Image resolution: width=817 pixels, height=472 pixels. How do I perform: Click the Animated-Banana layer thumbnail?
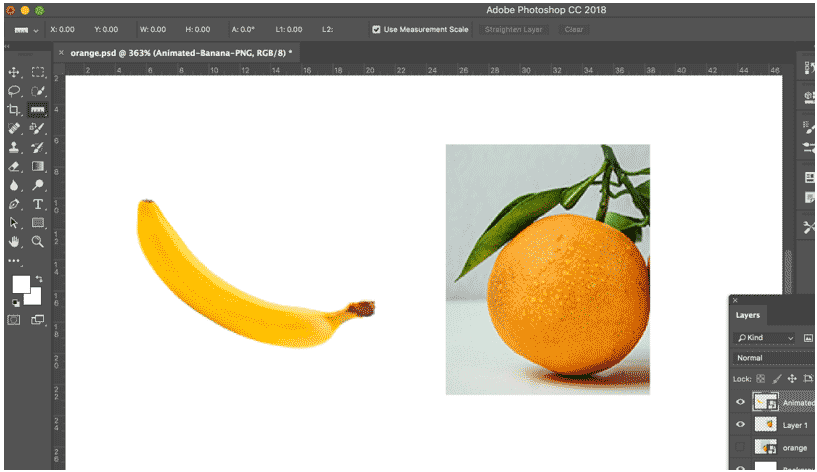point(765,402)
